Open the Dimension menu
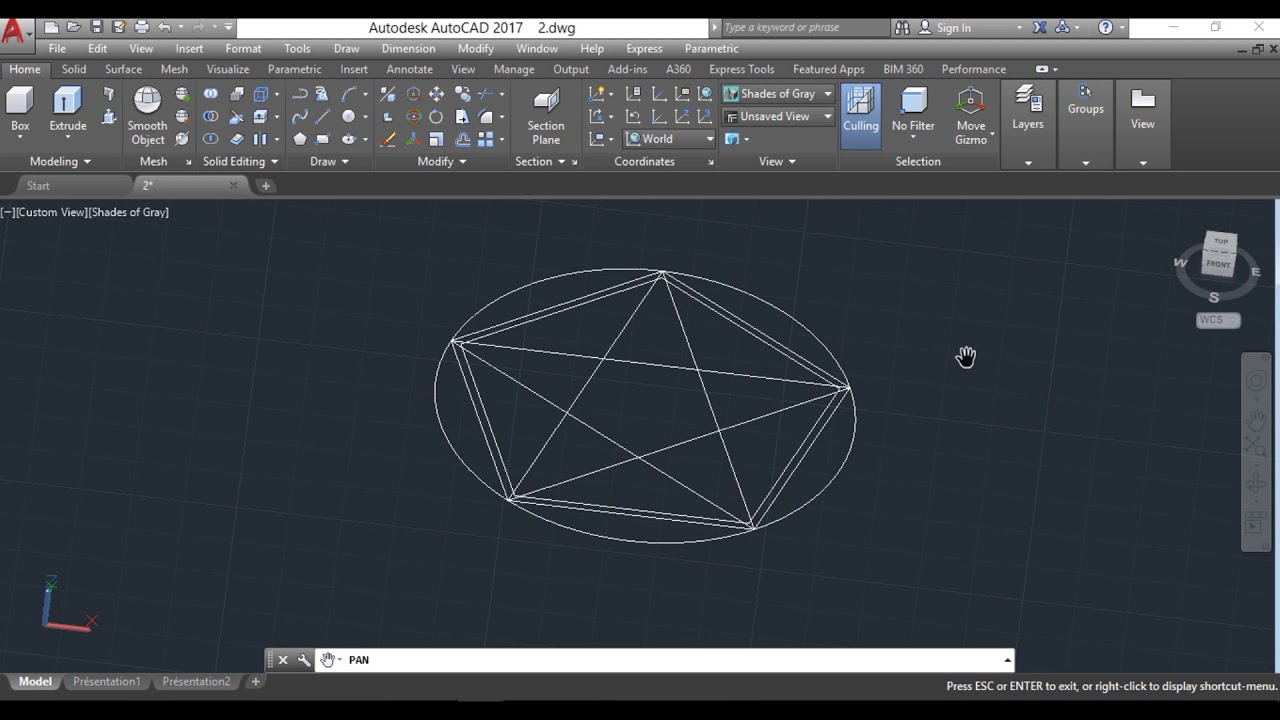This screenshot has width=1280, height=720. 408,48
